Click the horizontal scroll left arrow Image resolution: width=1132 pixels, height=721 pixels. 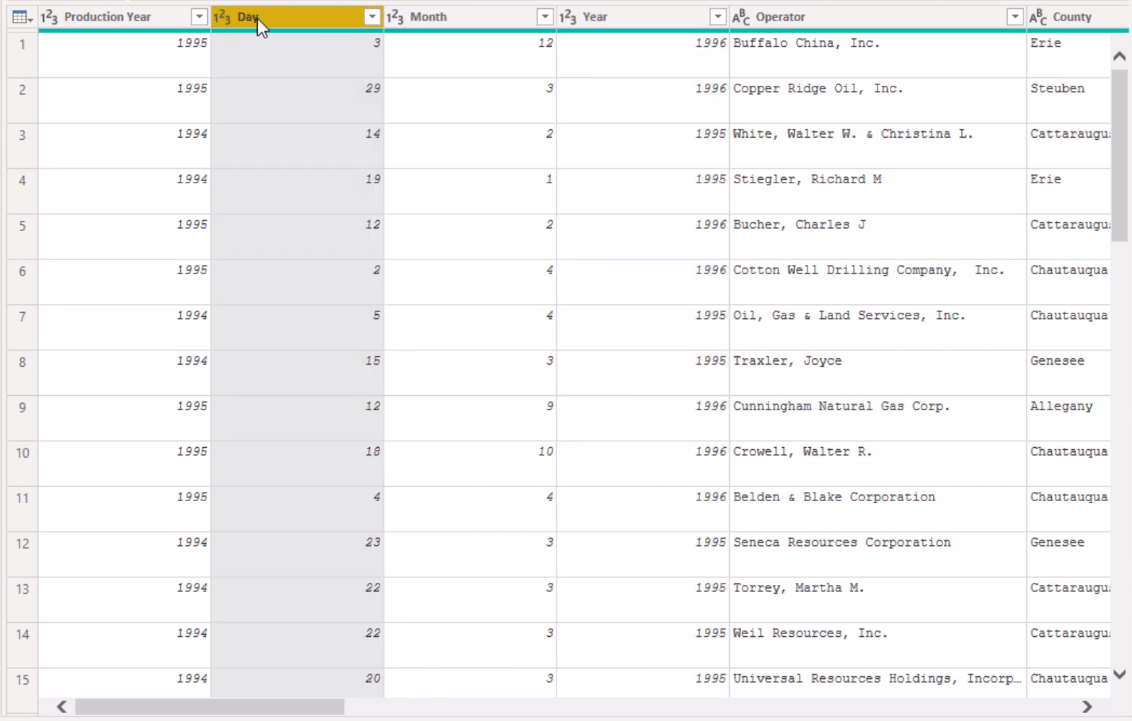tap(62, 707)
